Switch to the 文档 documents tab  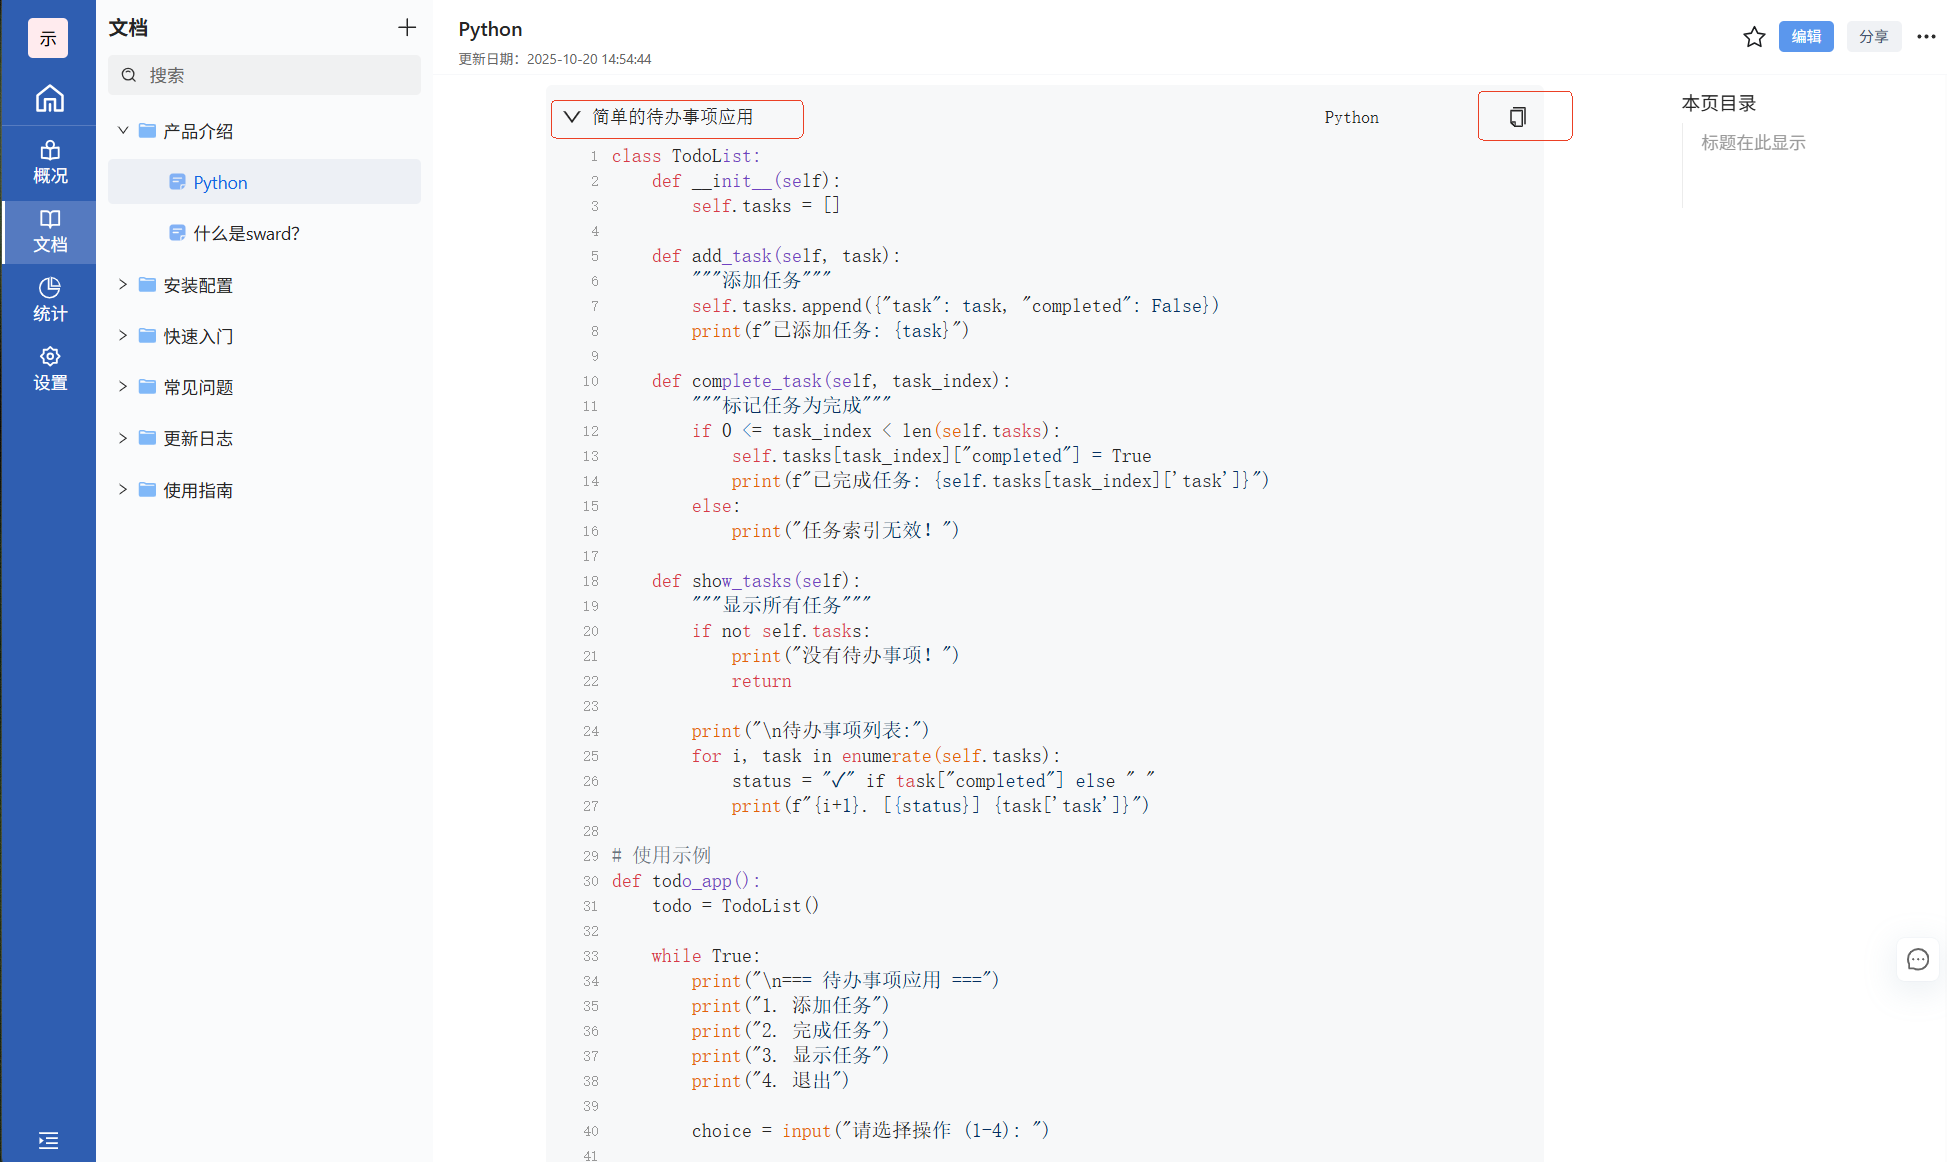tap(49, 231)
